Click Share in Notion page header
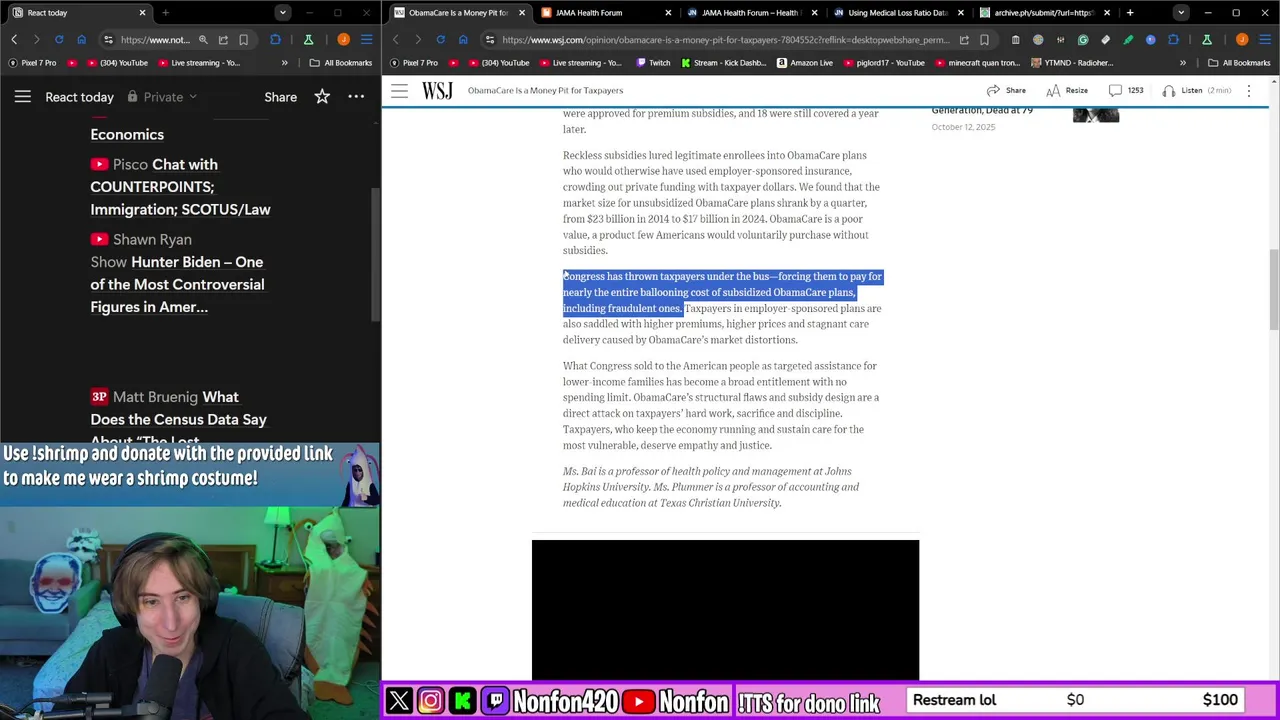 tap(280, 97)
